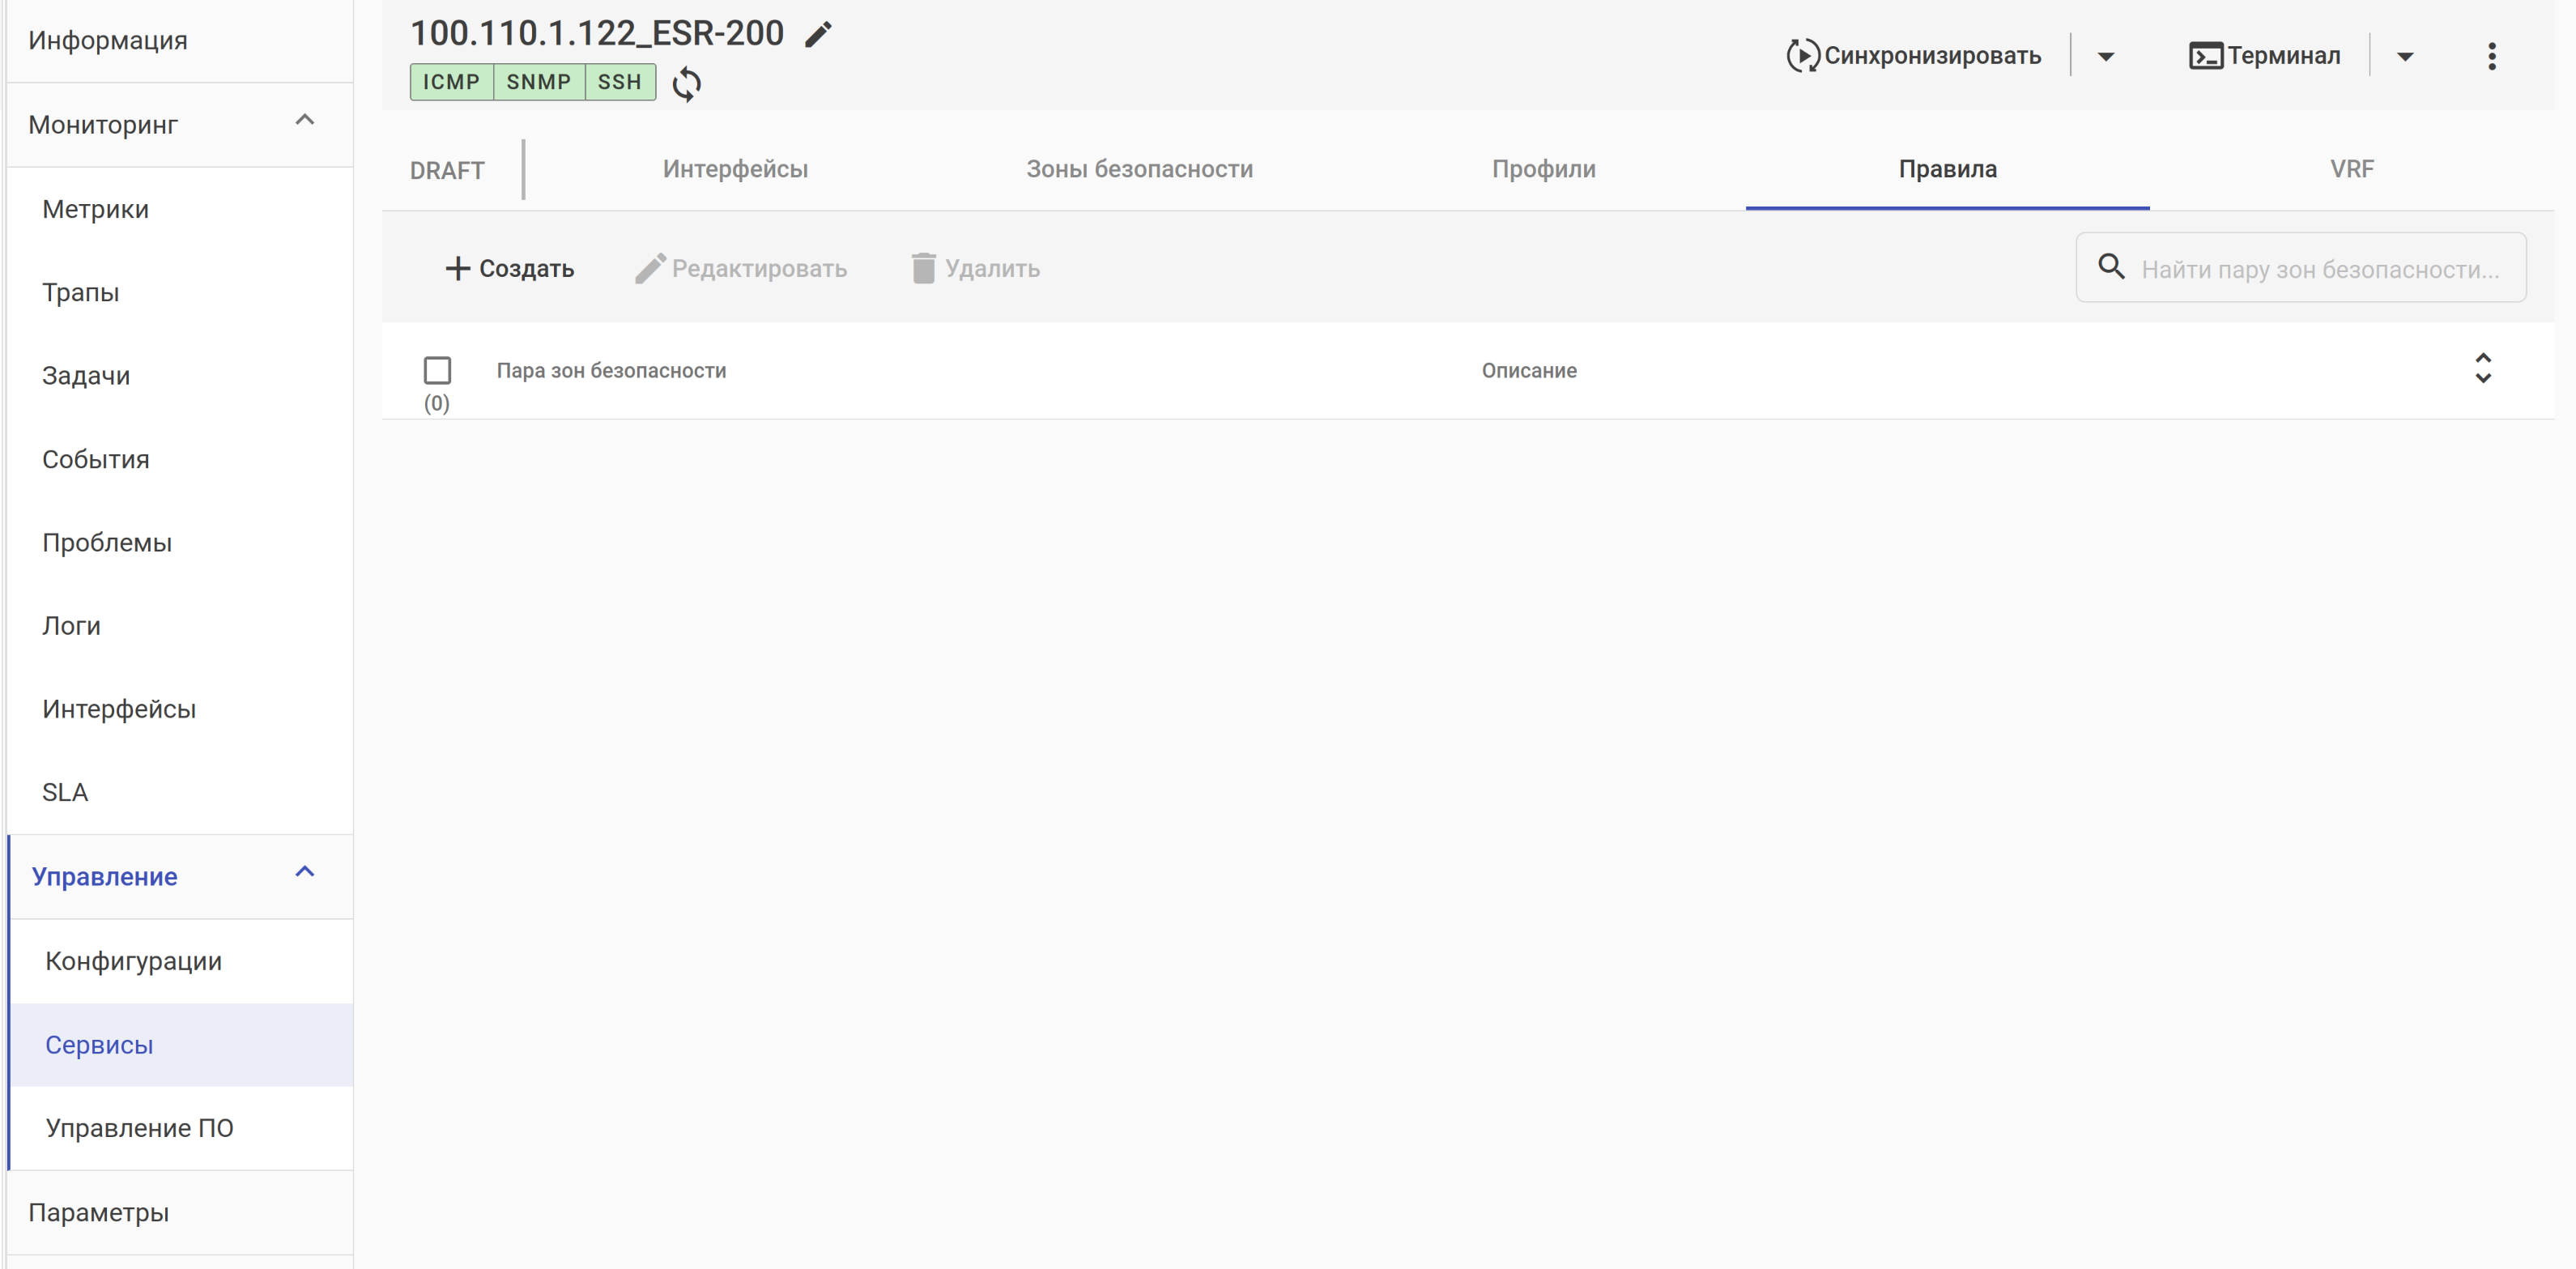Click the column sort arrows icon
This screenshot has width=2576, height=1269.
[2482, 368]
